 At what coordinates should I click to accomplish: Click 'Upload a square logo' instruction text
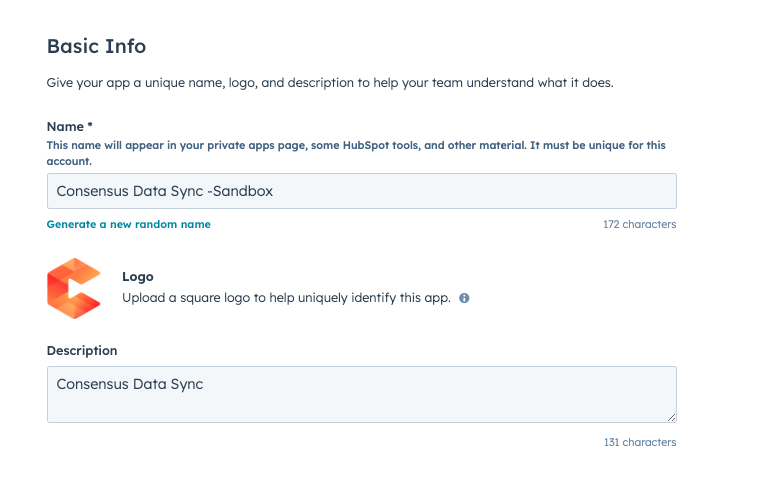(286, 298)
